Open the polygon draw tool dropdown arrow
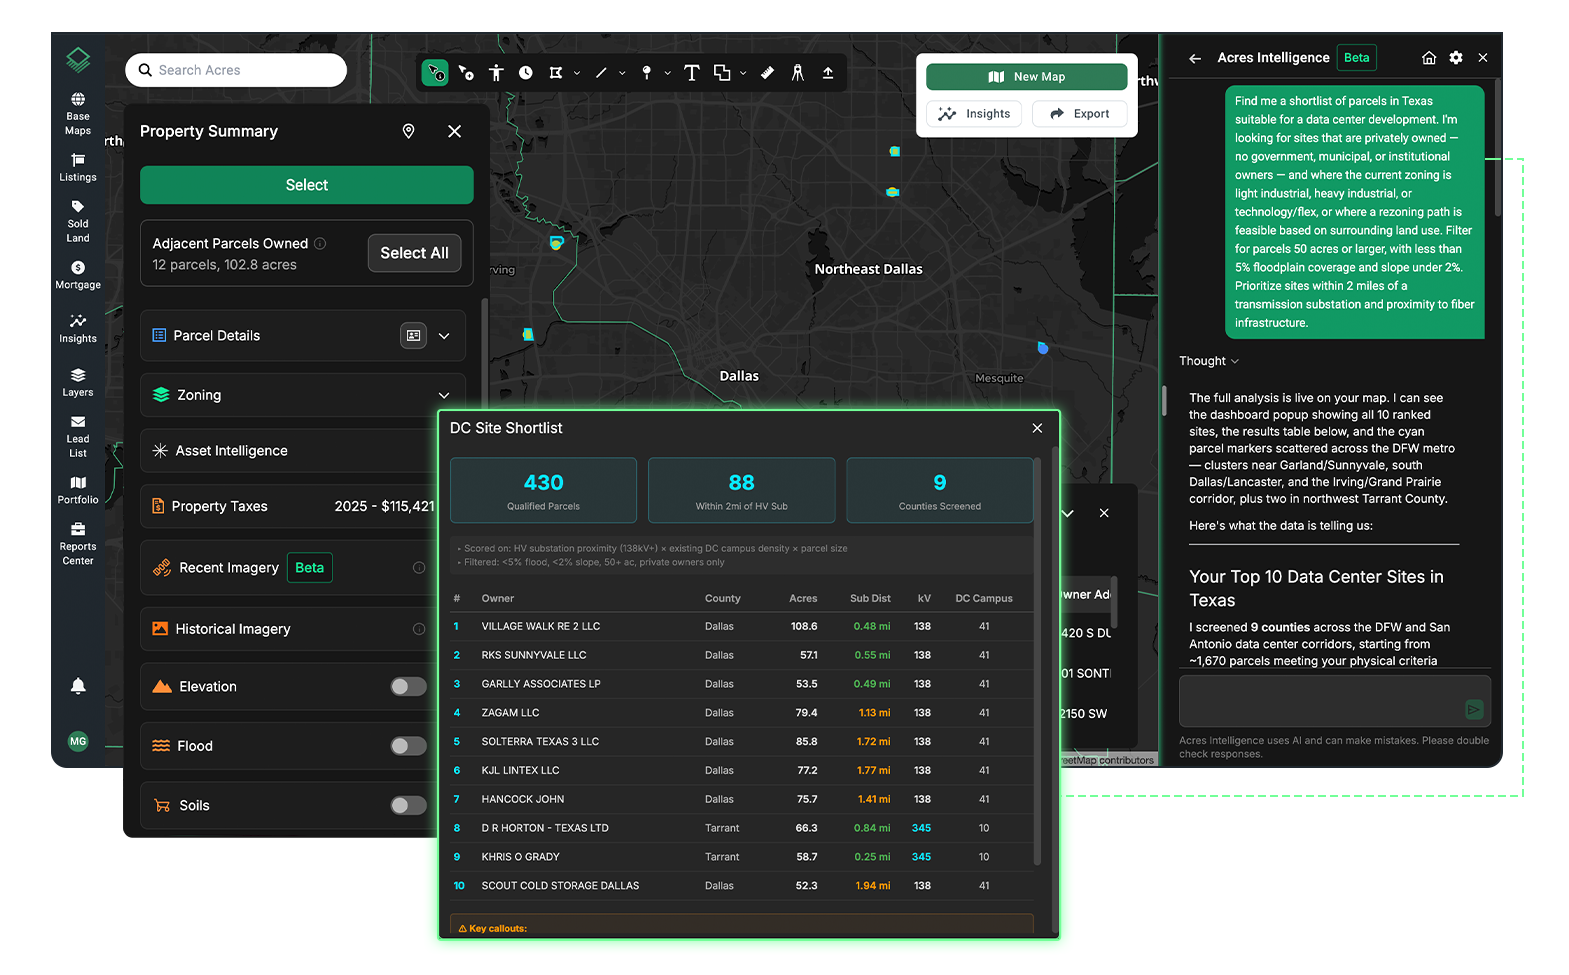This screenshot has height=975, width=1569. [x=577, y=73]
